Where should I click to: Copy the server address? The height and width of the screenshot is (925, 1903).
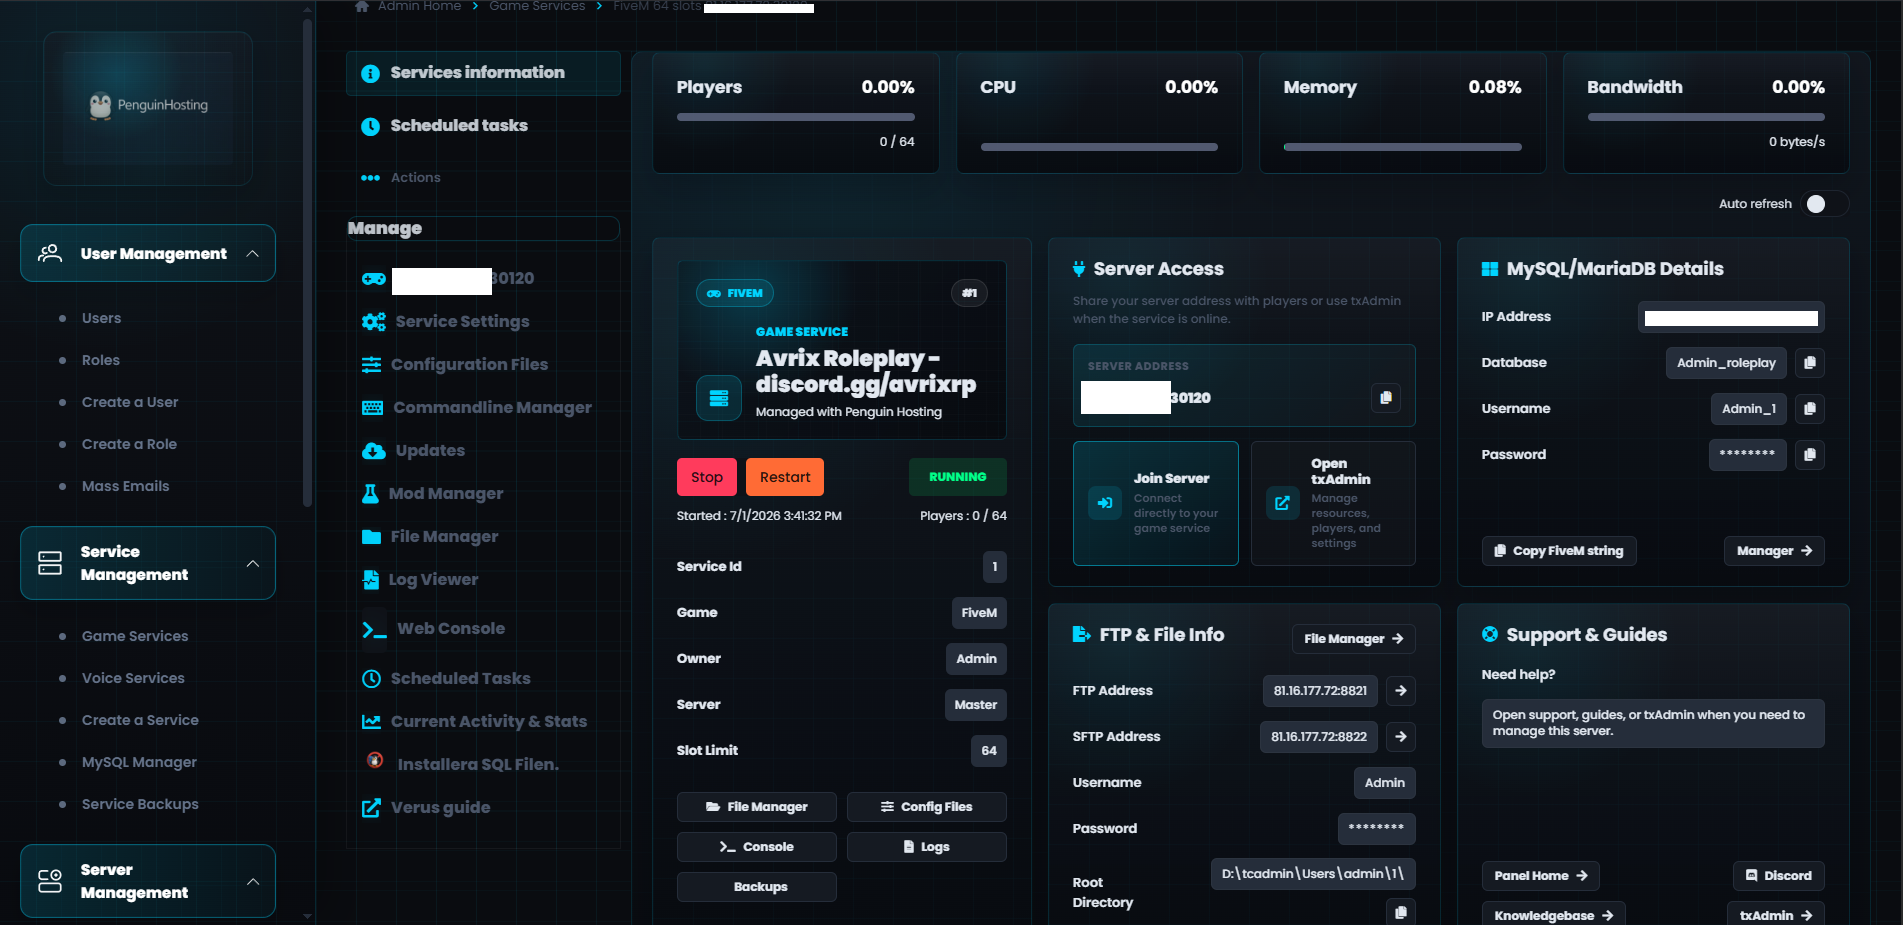coord(1385,398)
